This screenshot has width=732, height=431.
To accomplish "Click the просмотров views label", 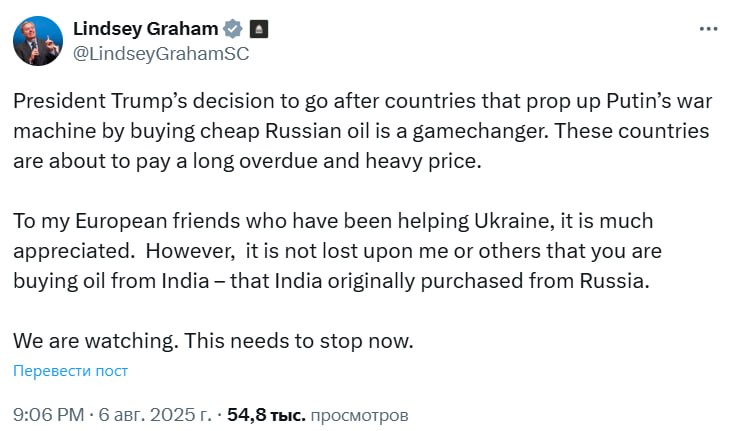I will click(360, 413).
